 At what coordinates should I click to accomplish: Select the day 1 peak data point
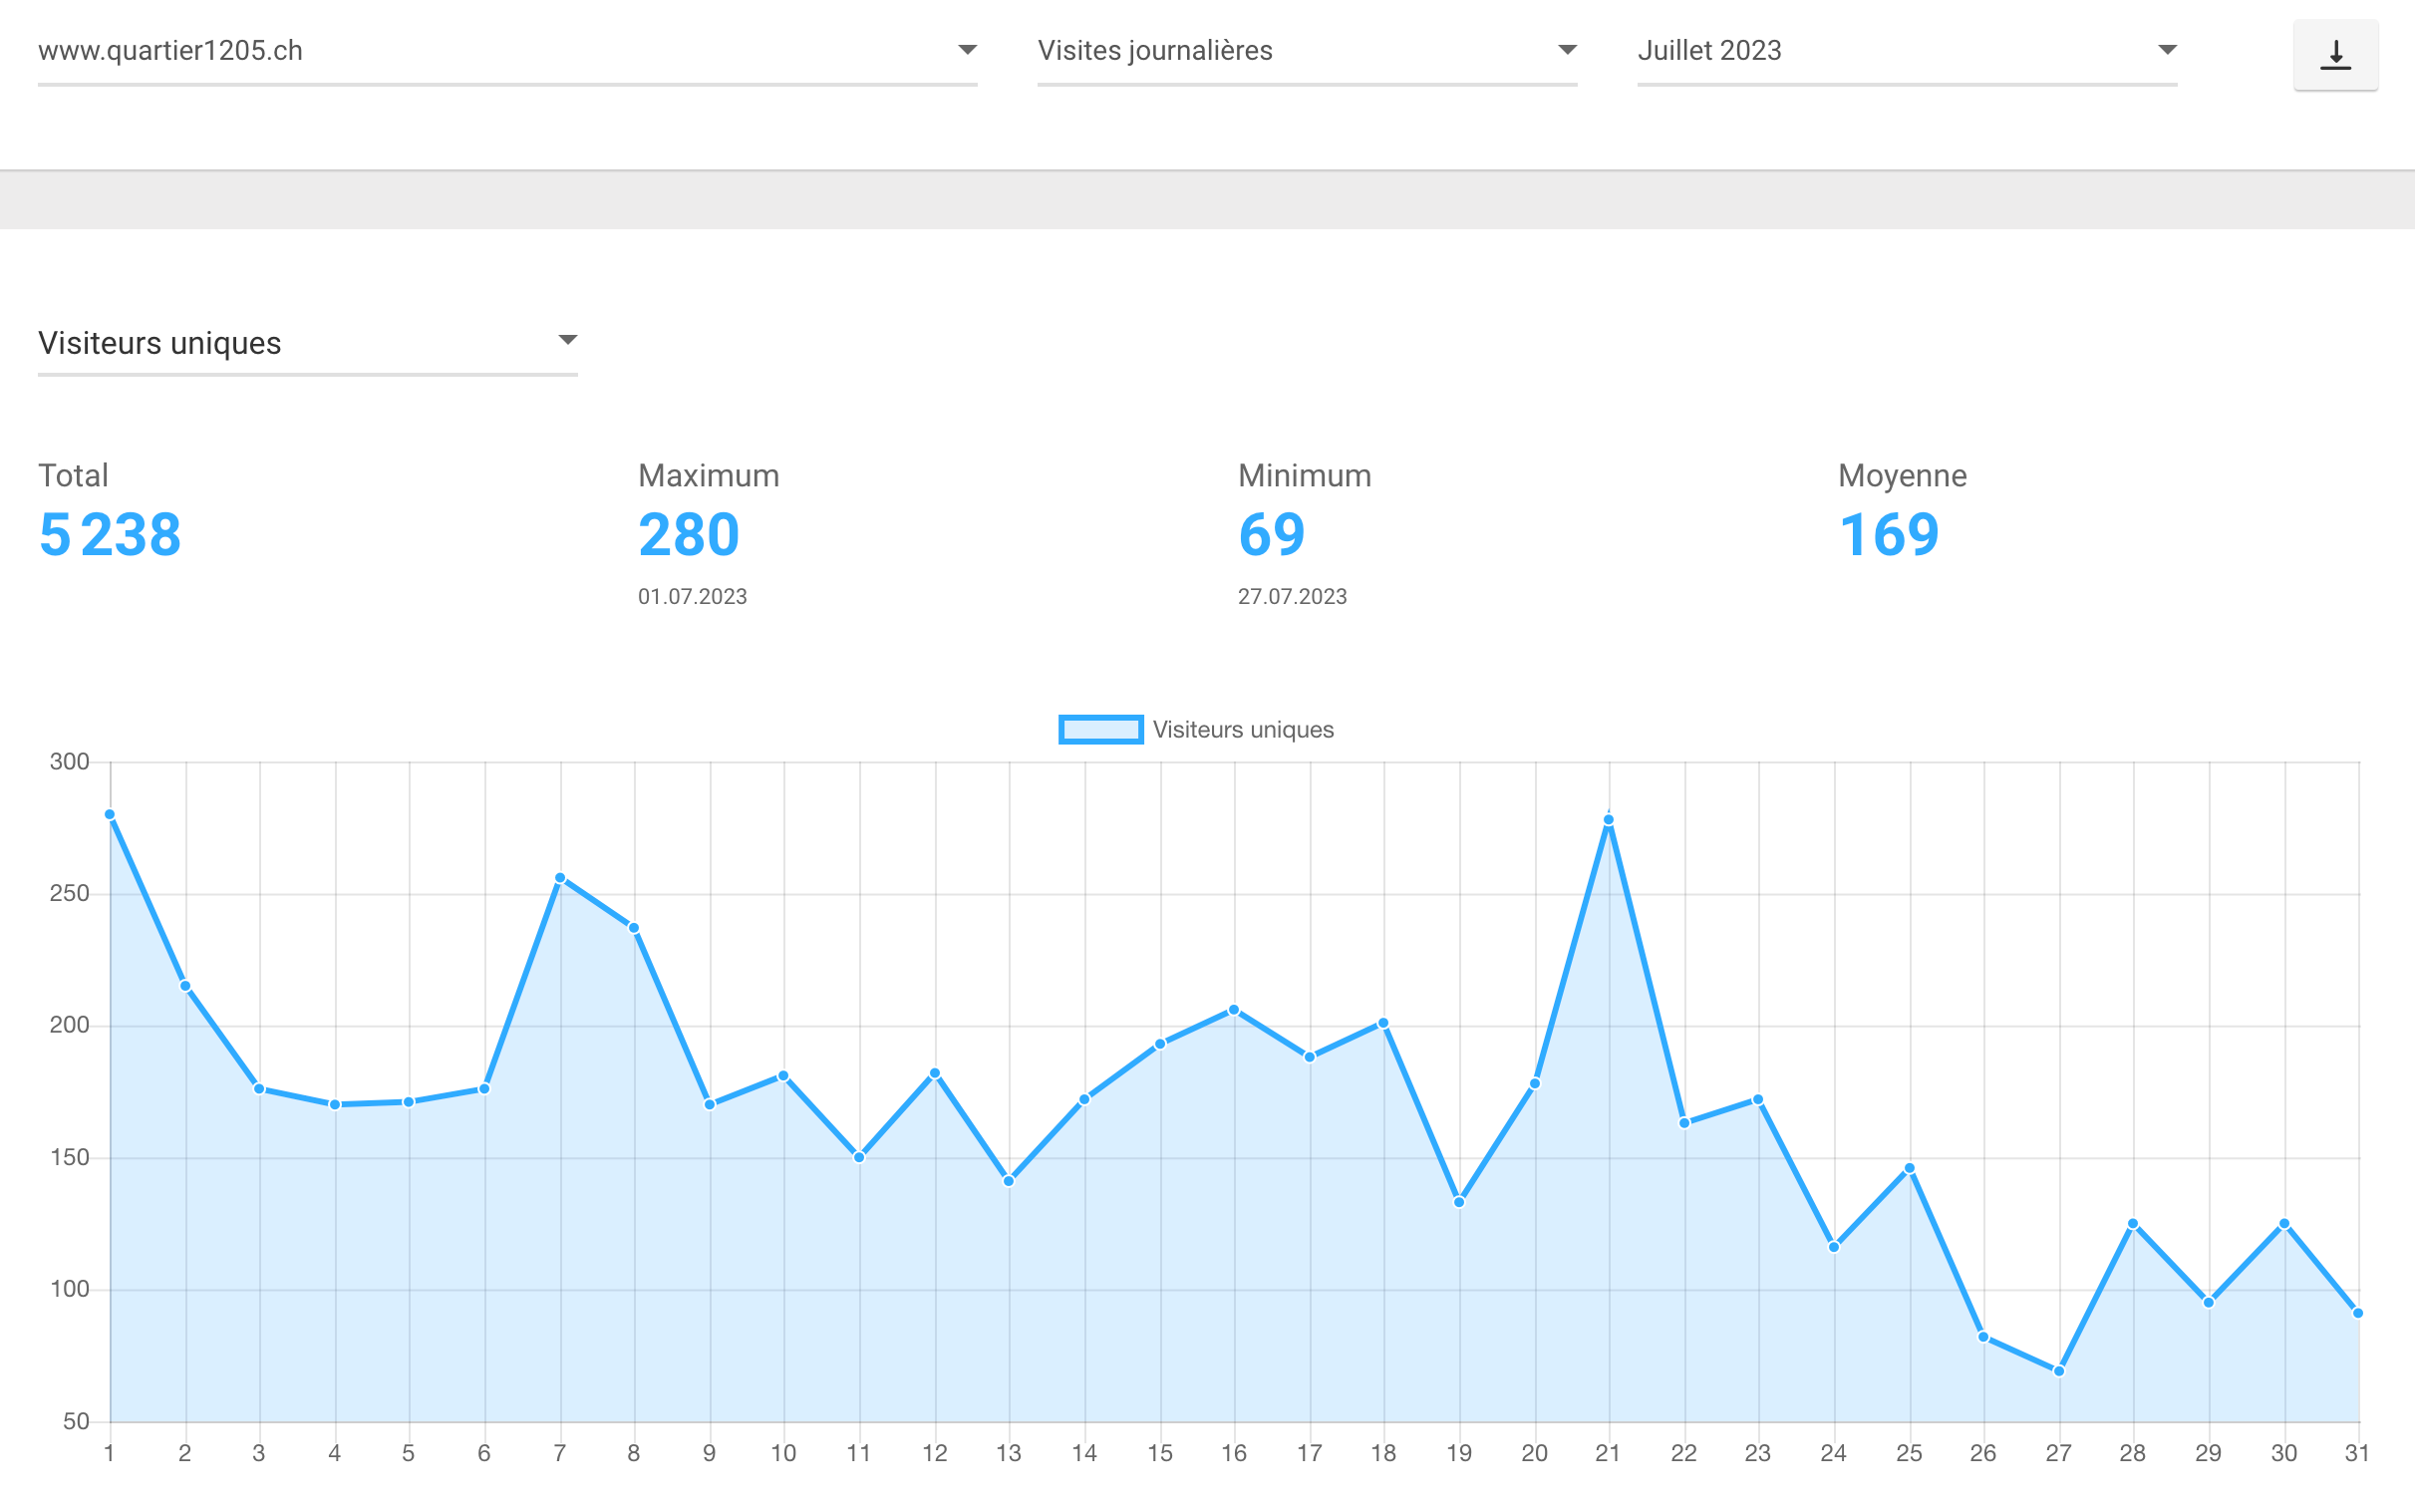point(110,815)
